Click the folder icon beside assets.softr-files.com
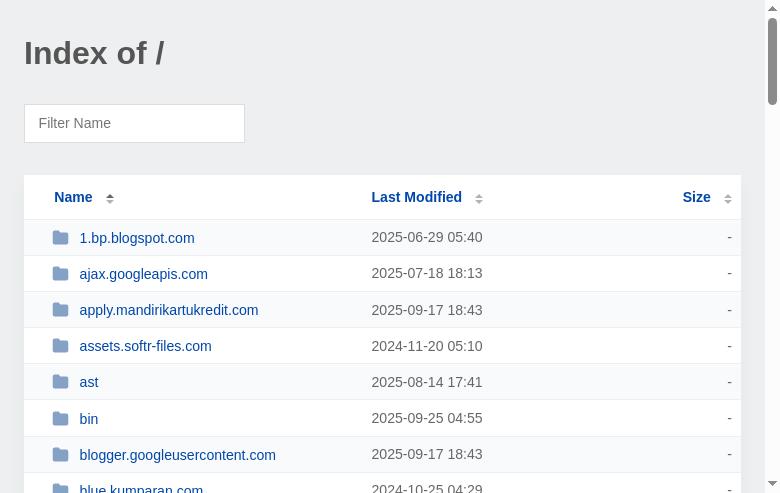 [x=60, y=346]
